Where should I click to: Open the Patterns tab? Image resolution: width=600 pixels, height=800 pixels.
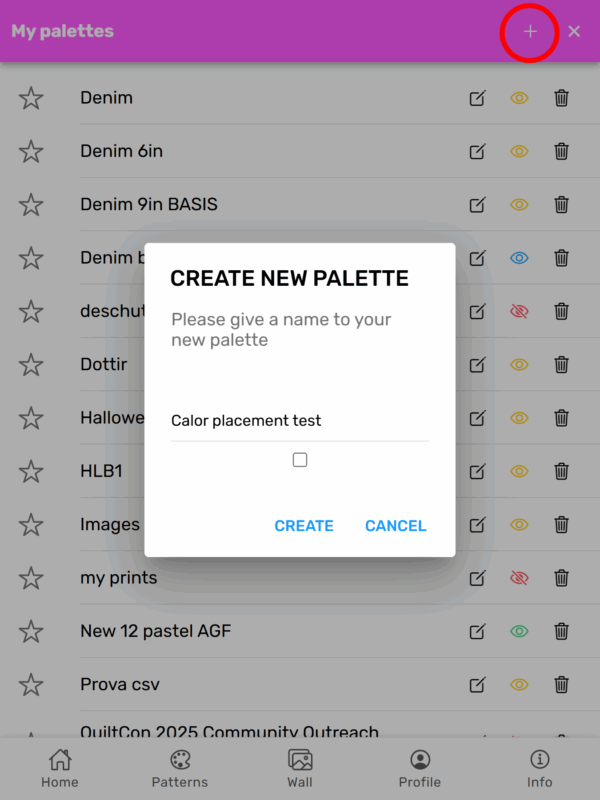[x=180, y=768]
